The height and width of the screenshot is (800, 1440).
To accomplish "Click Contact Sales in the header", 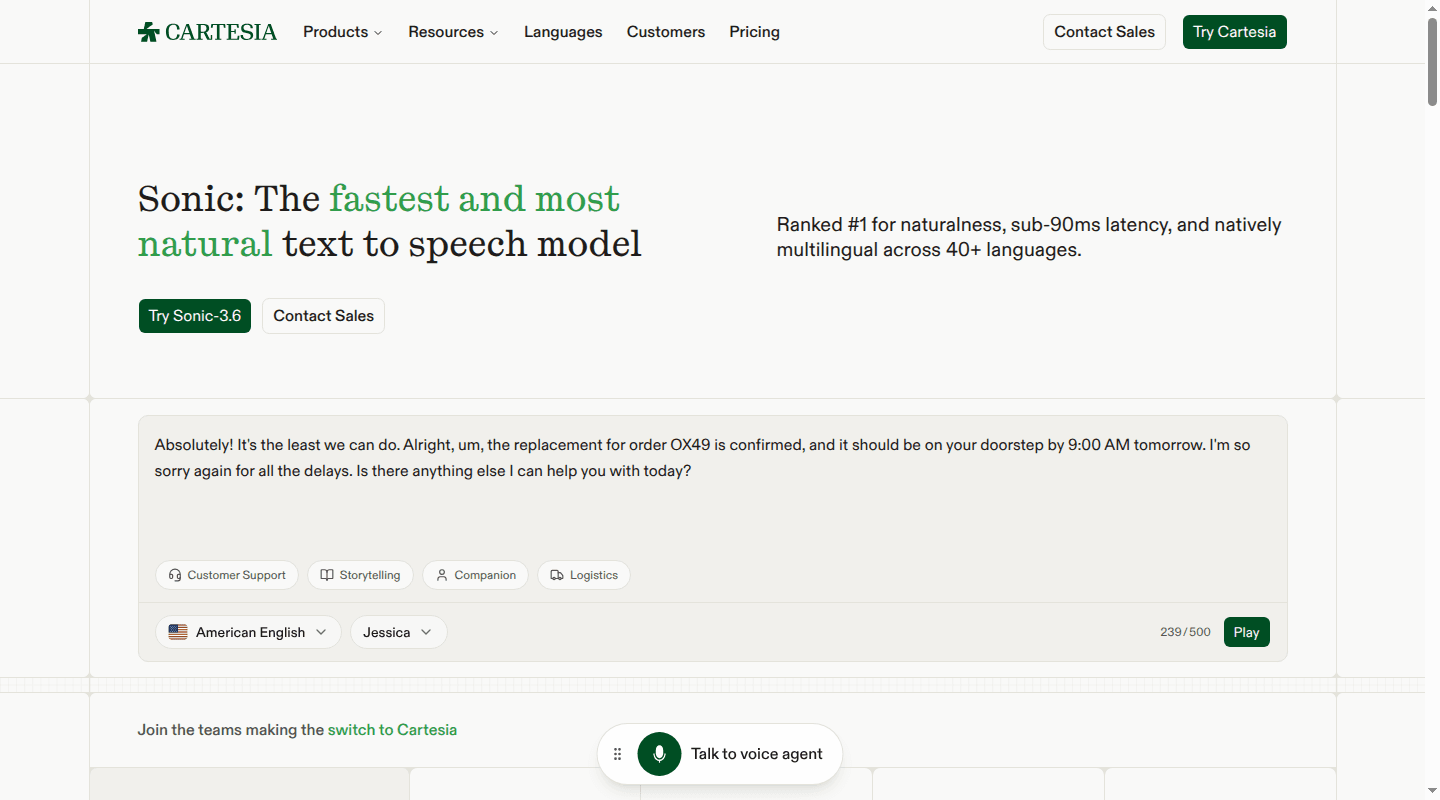I will click(x=1104, y=32).
